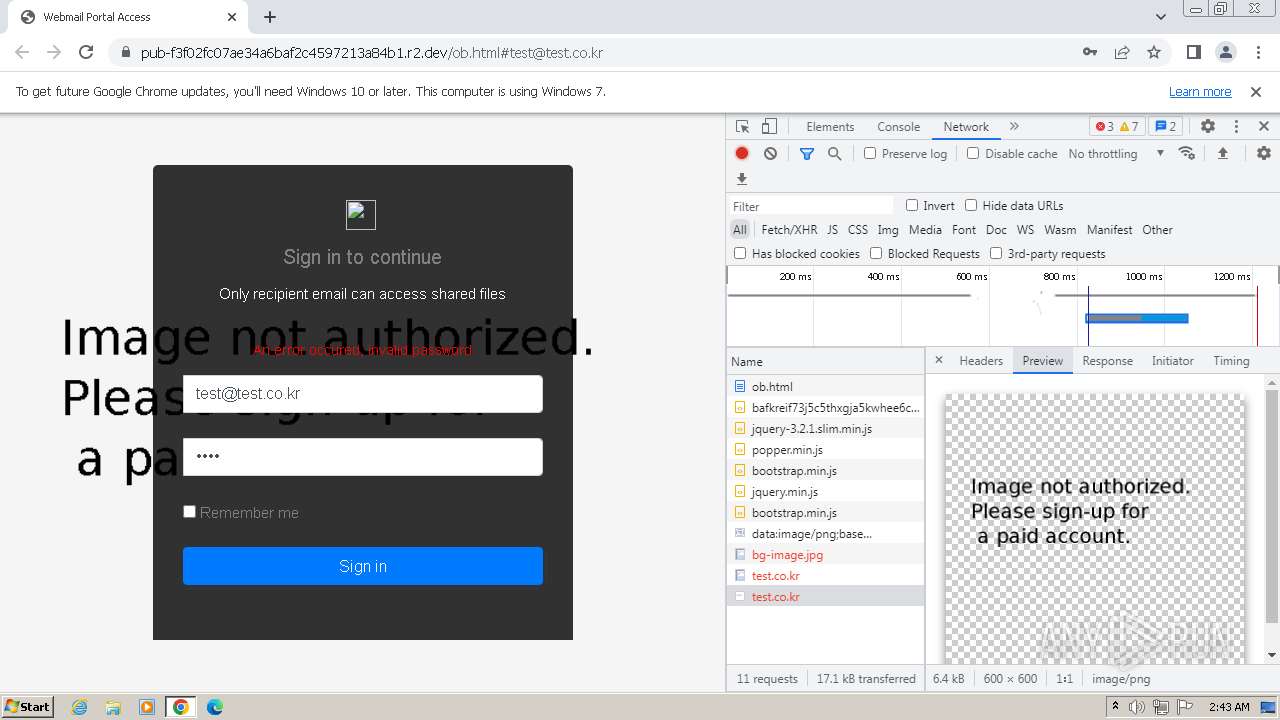Open Chrome three-dot menu

tap(1257, 52)
